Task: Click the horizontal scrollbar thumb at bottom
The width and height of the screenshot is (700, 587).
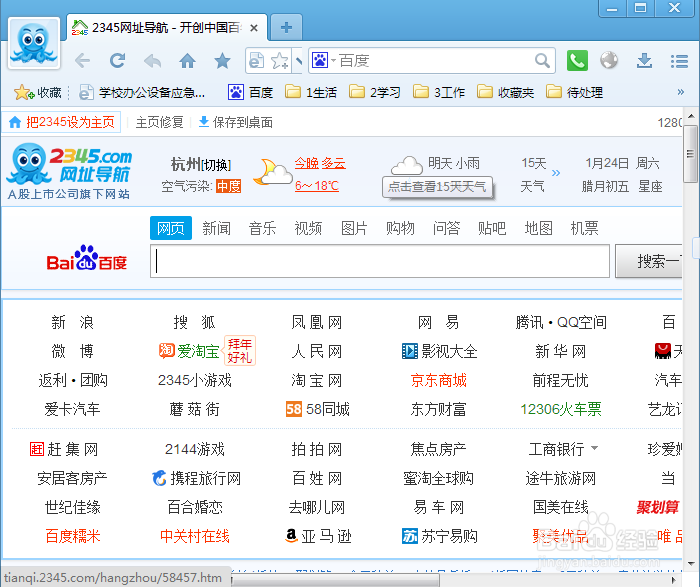Action: coord(335,580)
